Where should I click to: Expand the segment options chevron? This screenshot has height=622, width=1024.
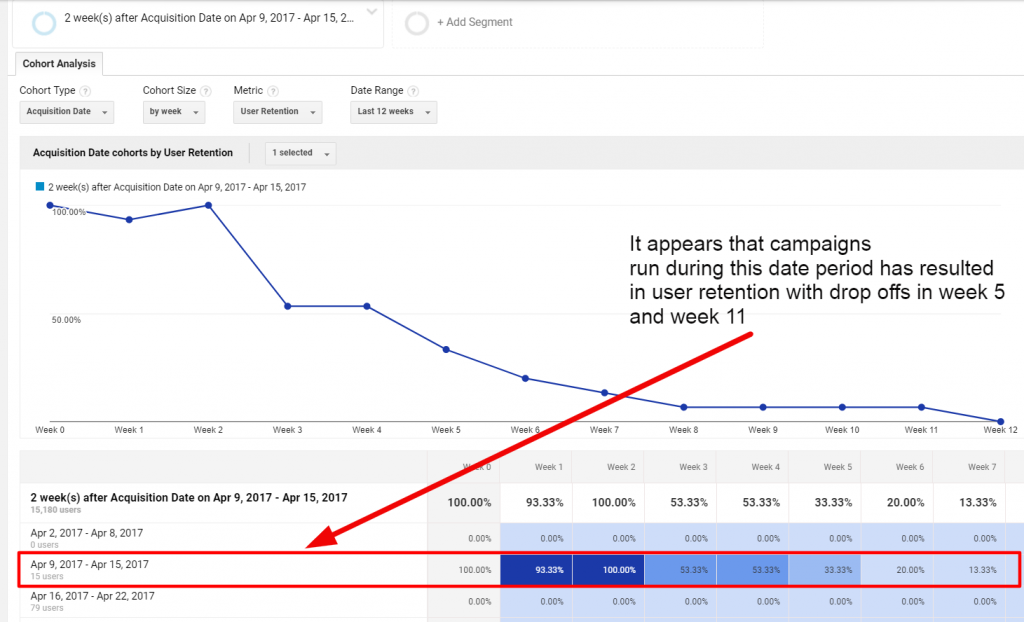[x=371, y=13]
